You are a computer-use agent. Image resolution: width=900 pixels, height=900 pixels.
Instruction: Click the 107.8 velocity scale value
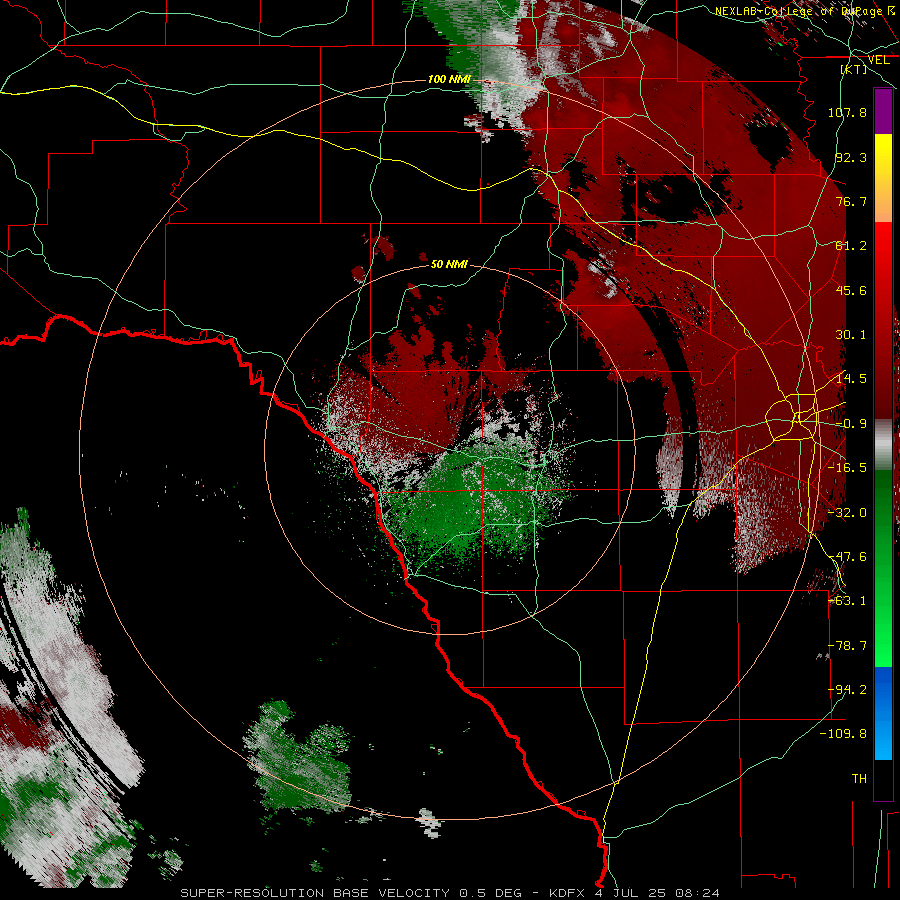click(x=847, y=112)
